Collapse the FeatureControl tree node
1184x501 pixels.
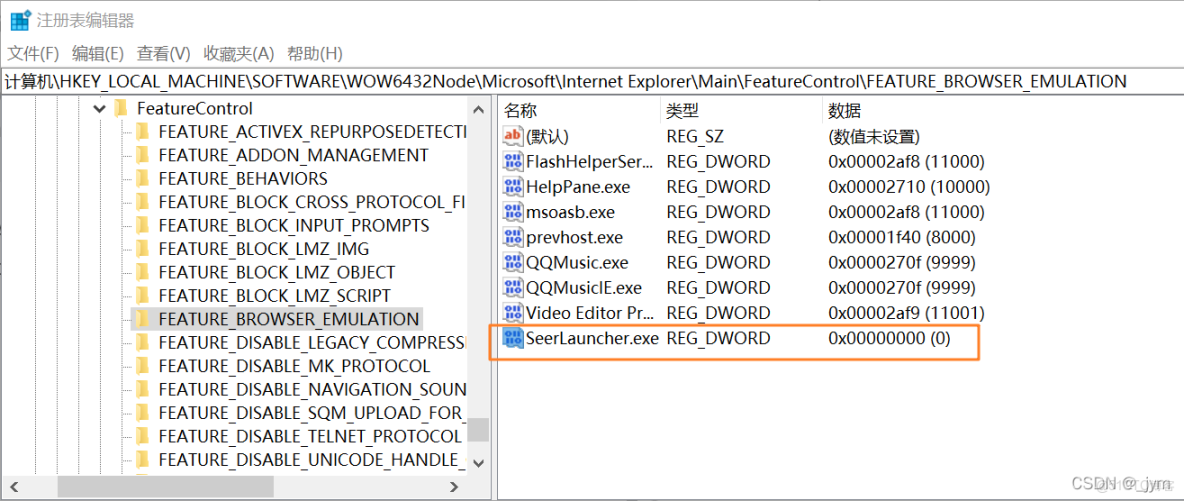(x=99, y=108)
